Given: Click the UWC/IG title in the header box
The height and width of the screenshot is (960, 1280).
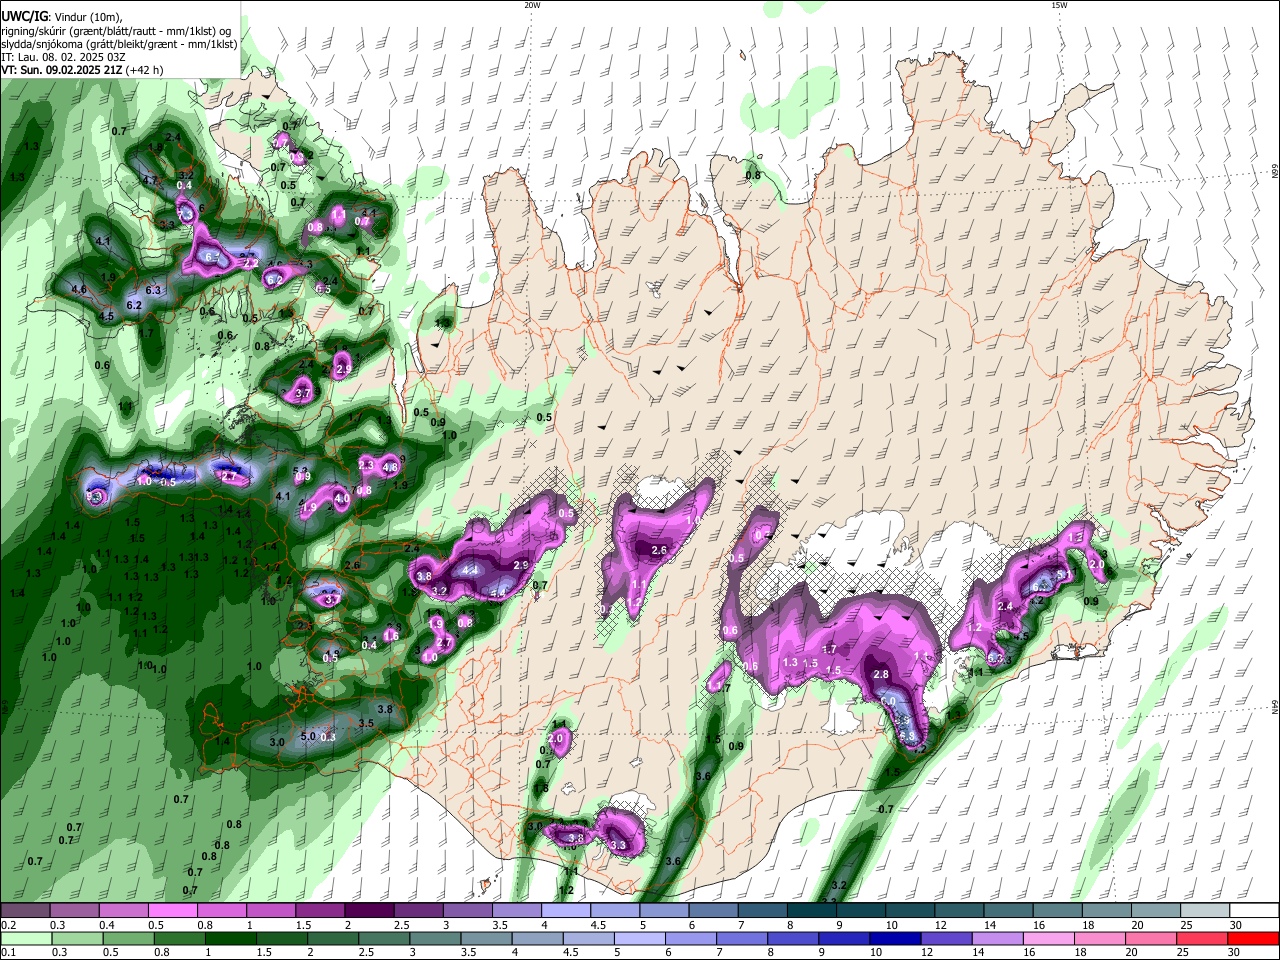Looking at the screenshot, I should click(x=25, y=17).
